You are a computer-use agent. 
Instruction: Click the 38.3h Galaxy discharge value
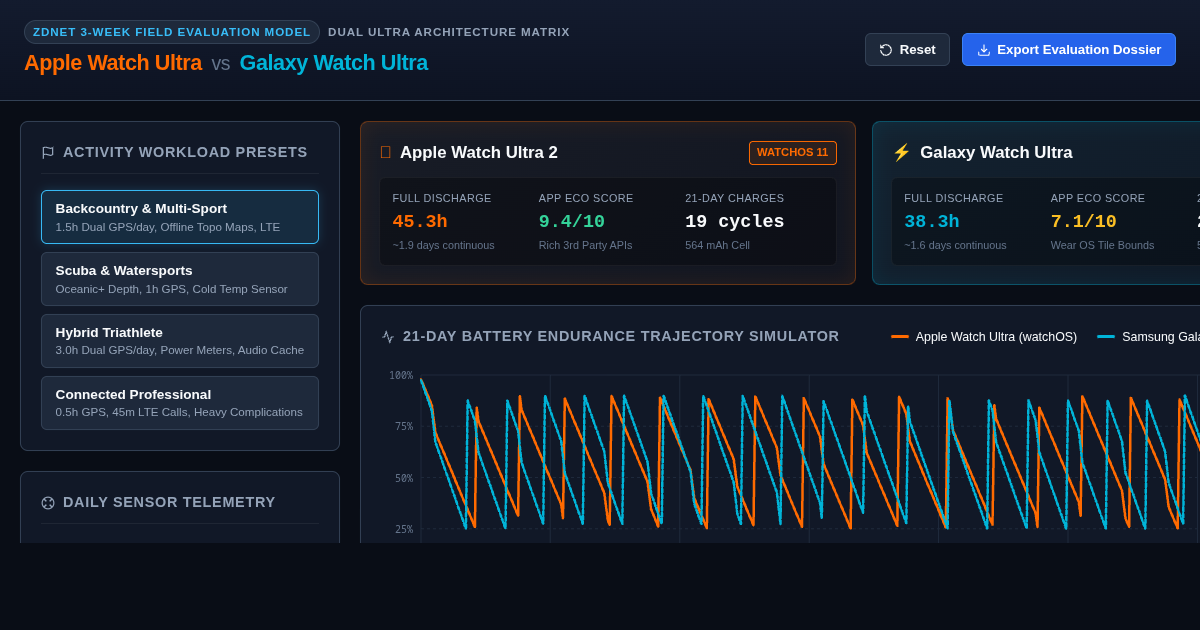coord(932,222)
